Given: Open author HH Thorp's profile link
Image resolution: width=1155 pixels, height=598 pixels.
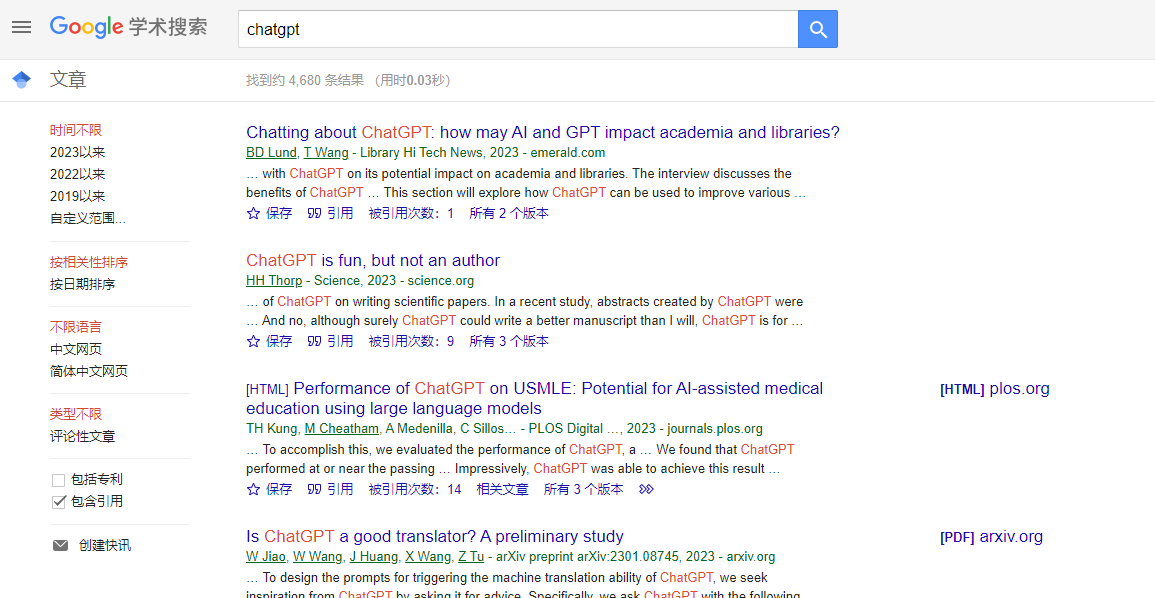Looking at the screenshot, I should tap(273, 280).
